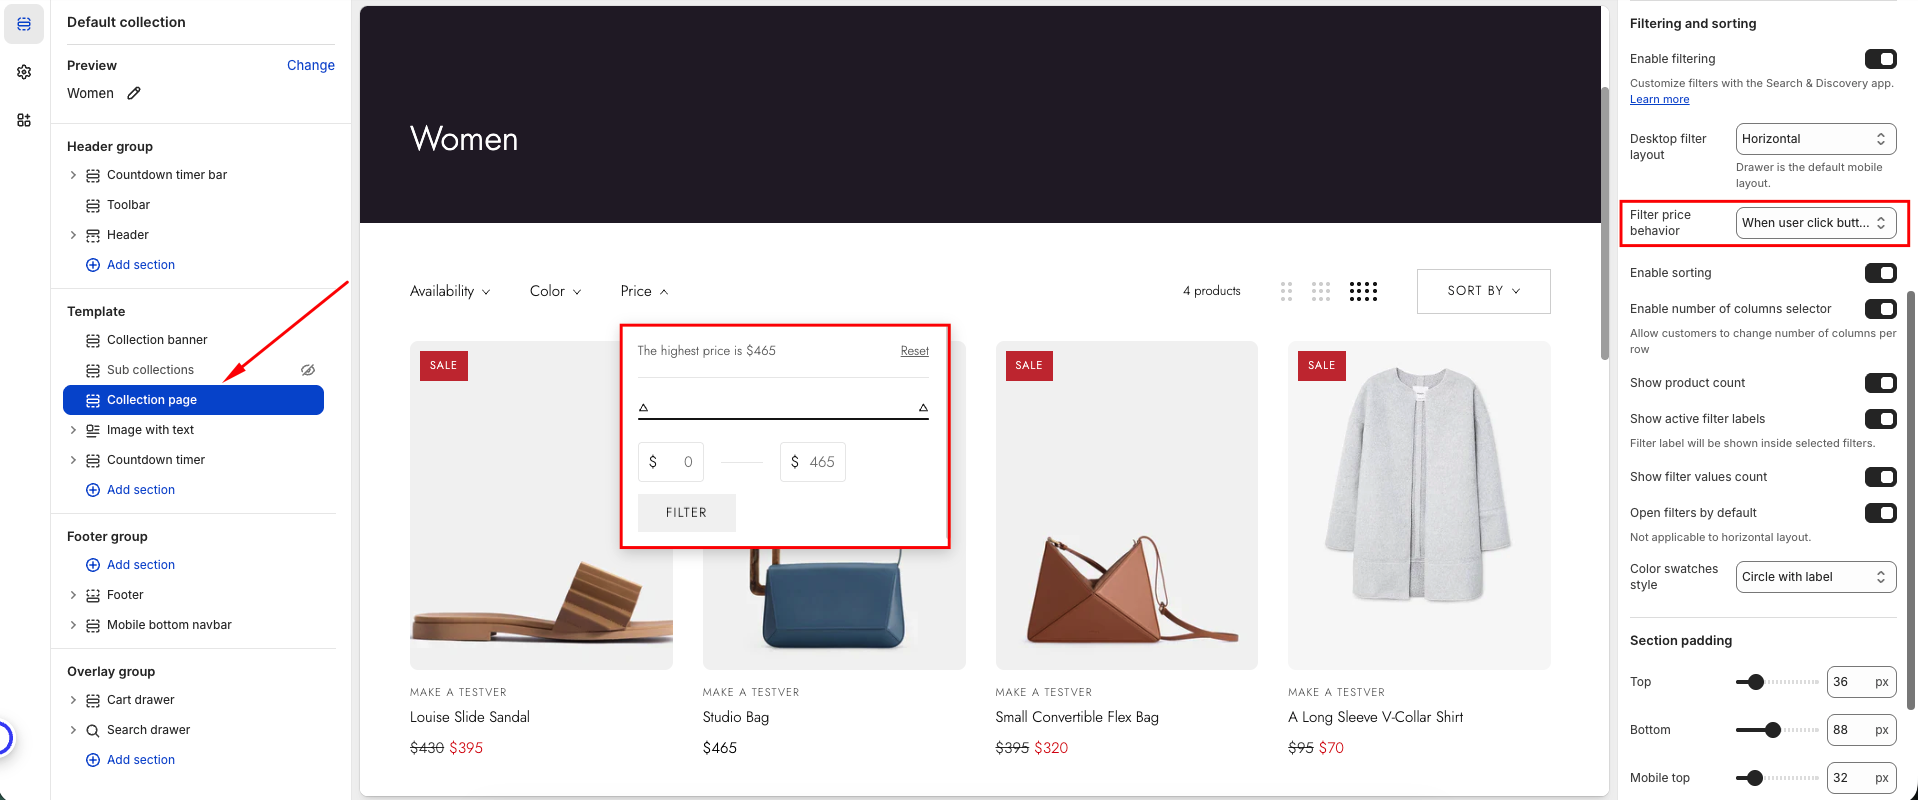Screen dimensions: 1918x800
Task: Select the two-column grid layout icon
Action: point(1286,291)
